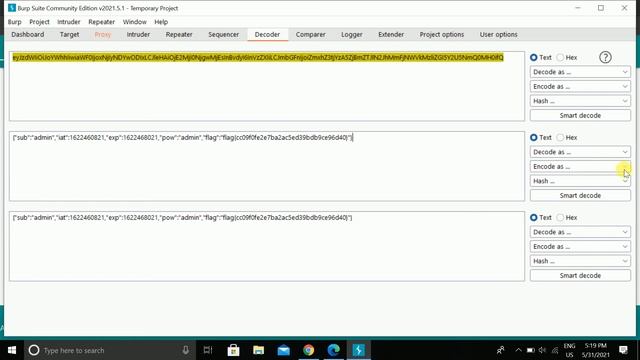Screen dimensions: 640x360
Task: Open File Explorer from the taskbar
Action: 258,350
